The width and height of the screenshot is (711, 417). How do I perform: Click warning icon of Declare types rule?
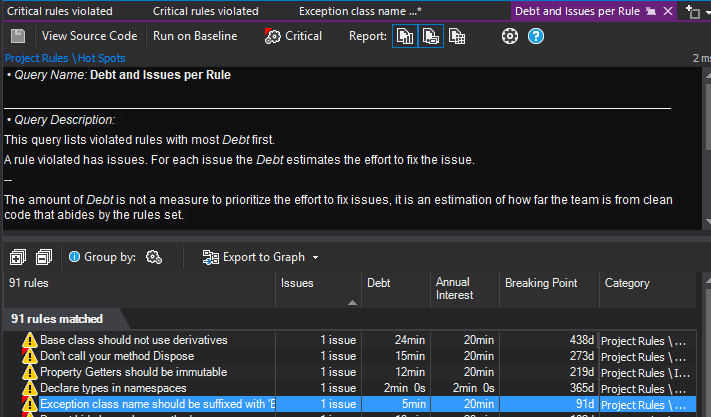click(x=29, y=388)
